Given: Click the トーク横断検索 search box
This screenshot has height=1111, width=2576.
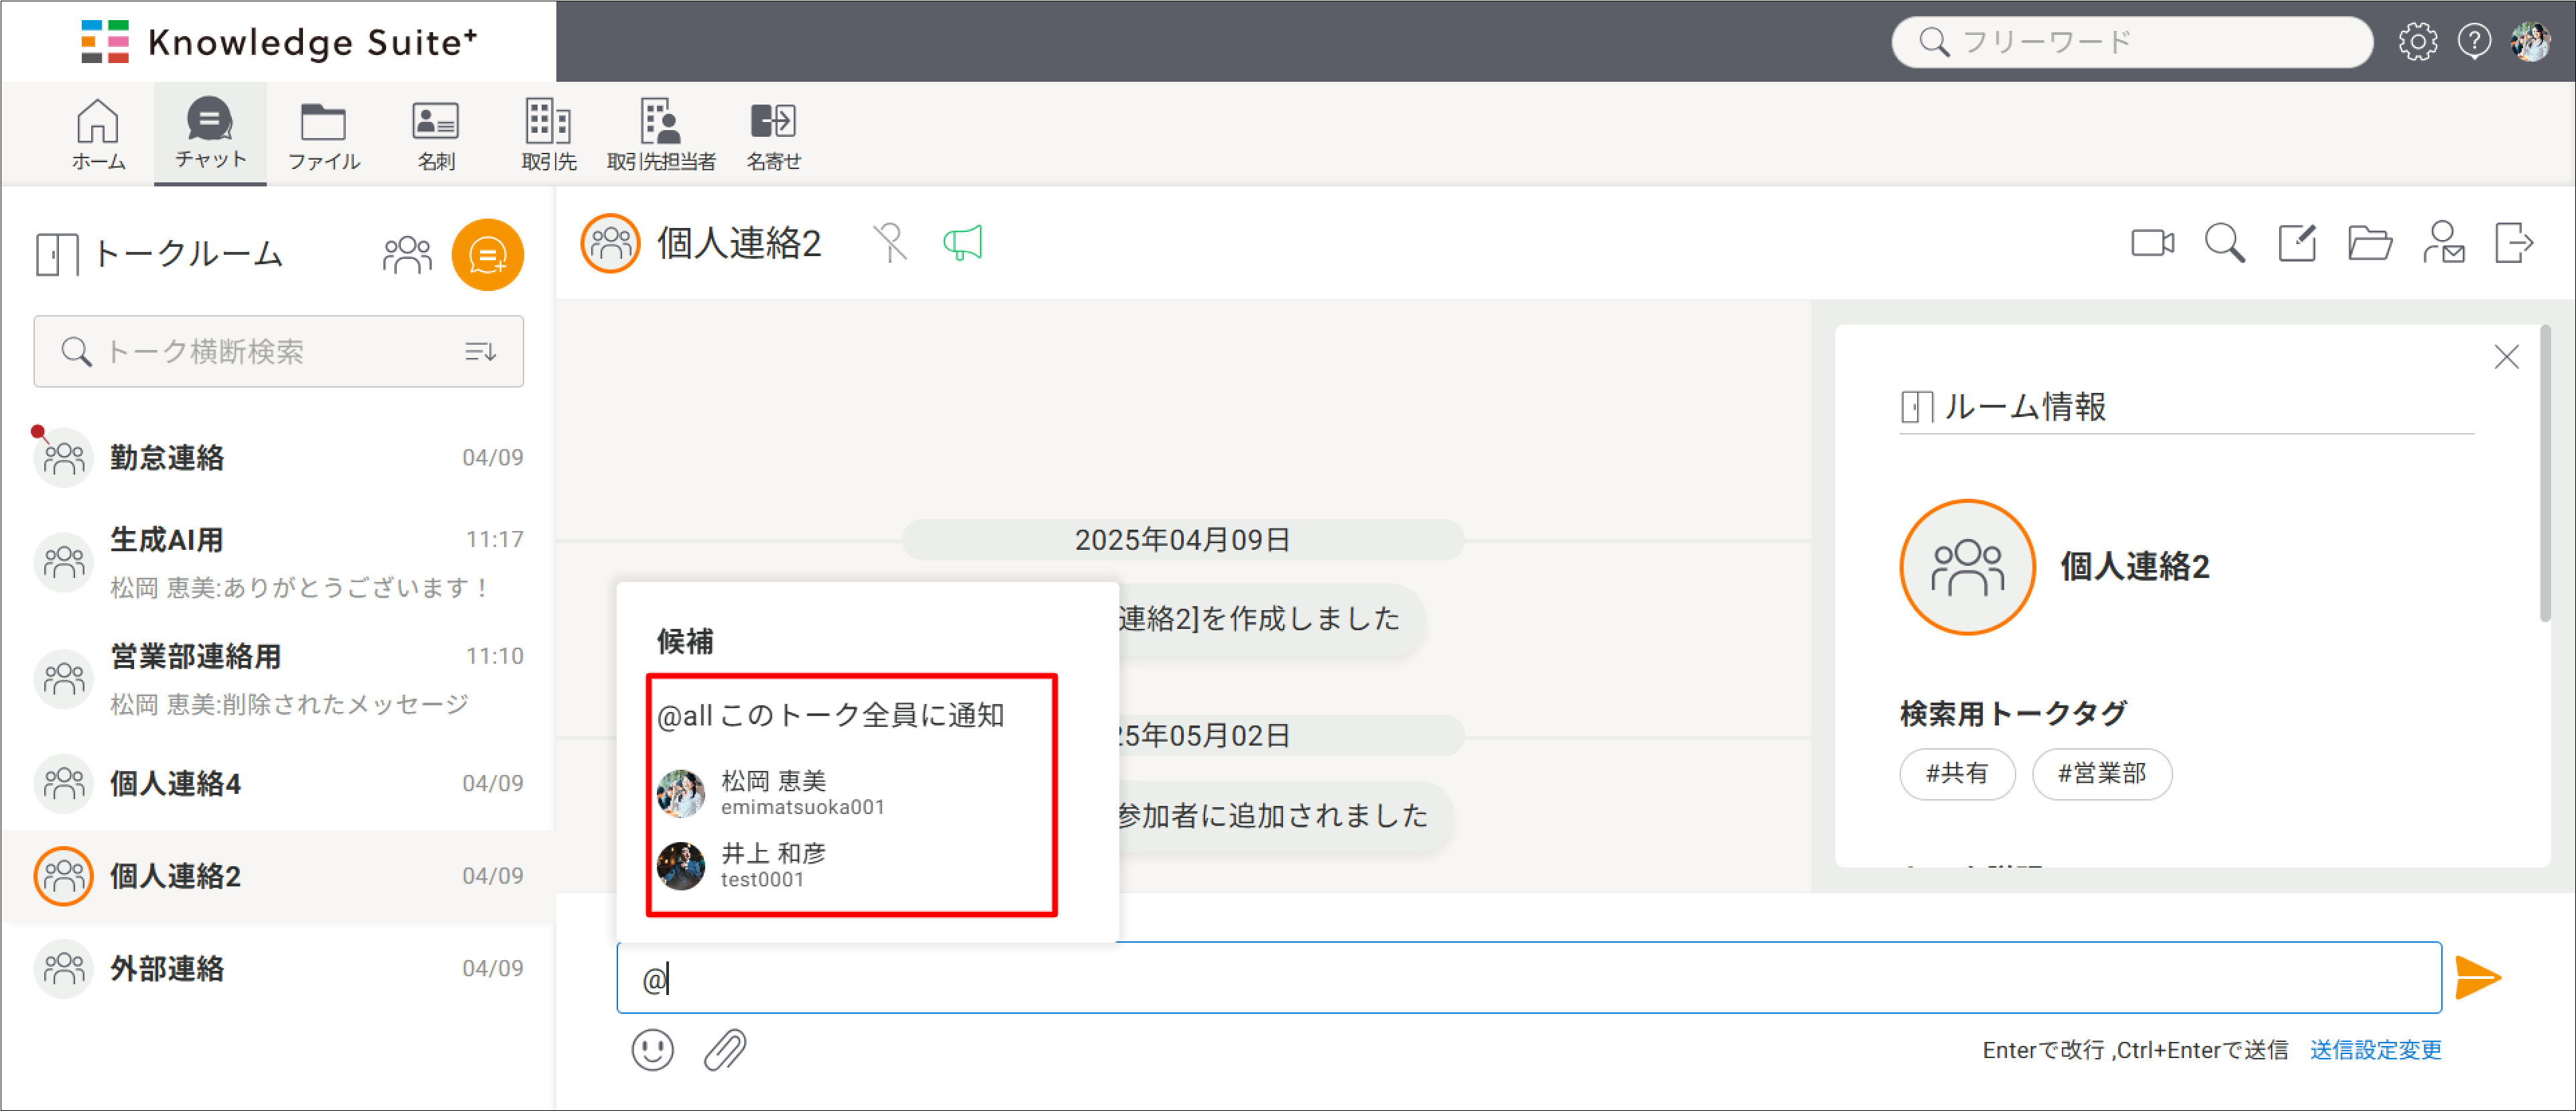Looking at the screenshot, I should (279, 352).
